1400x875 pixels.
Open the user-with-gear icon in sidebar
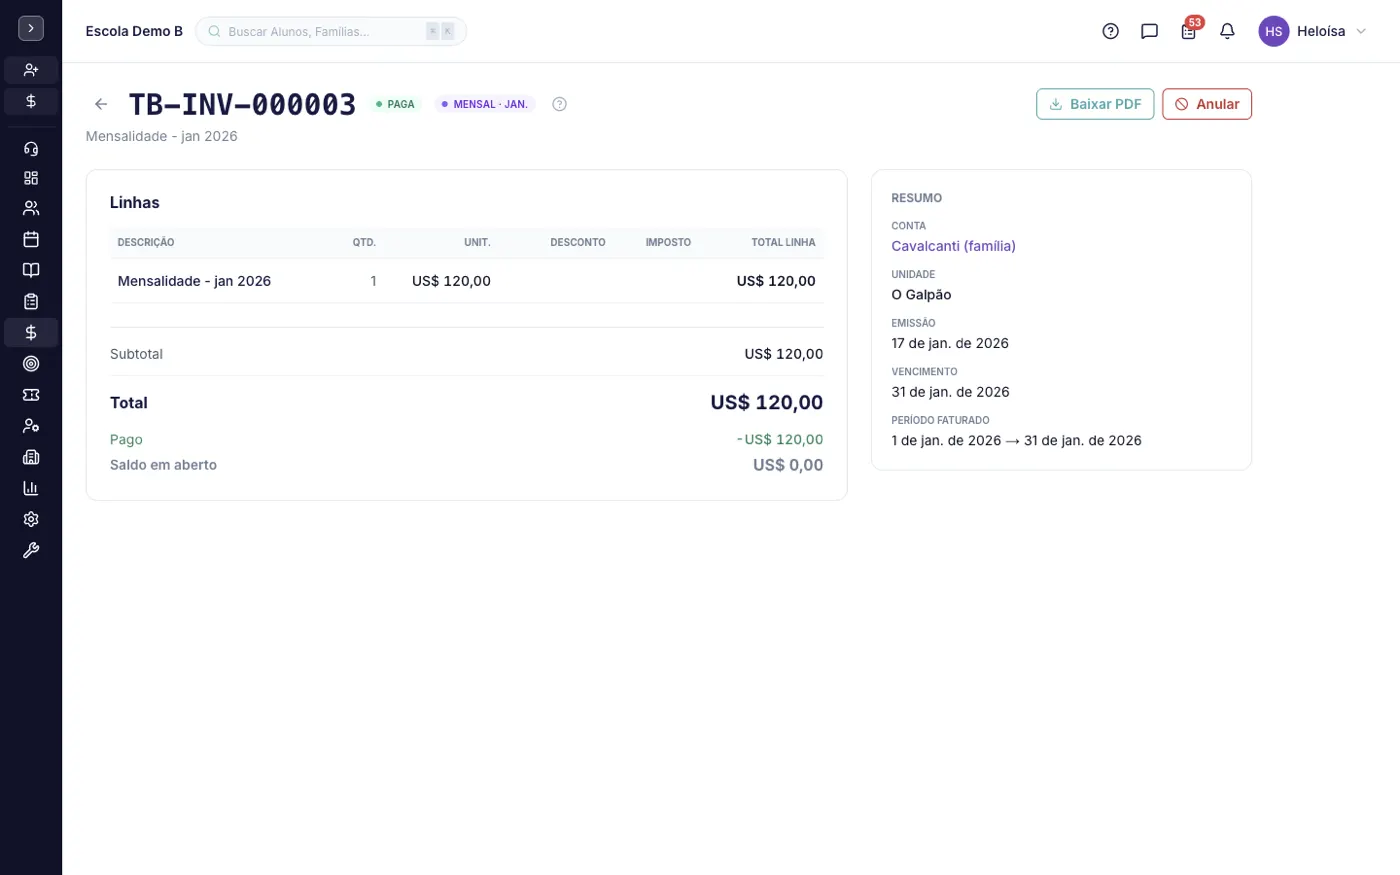coord(31,426)
